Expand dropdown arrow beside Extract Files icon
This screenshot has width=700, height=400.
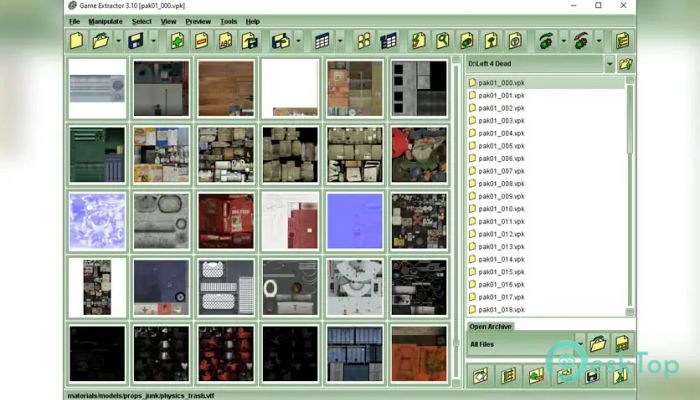(298, 41)
